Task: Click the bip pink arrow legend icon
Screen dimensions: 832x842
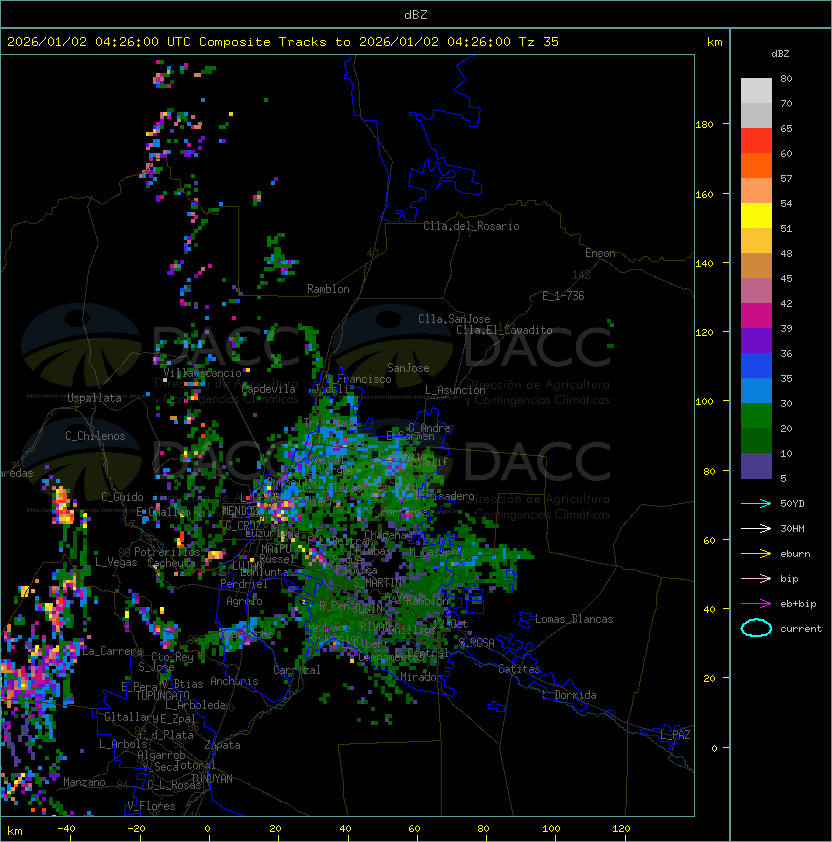Action: [x=756, y=578]
